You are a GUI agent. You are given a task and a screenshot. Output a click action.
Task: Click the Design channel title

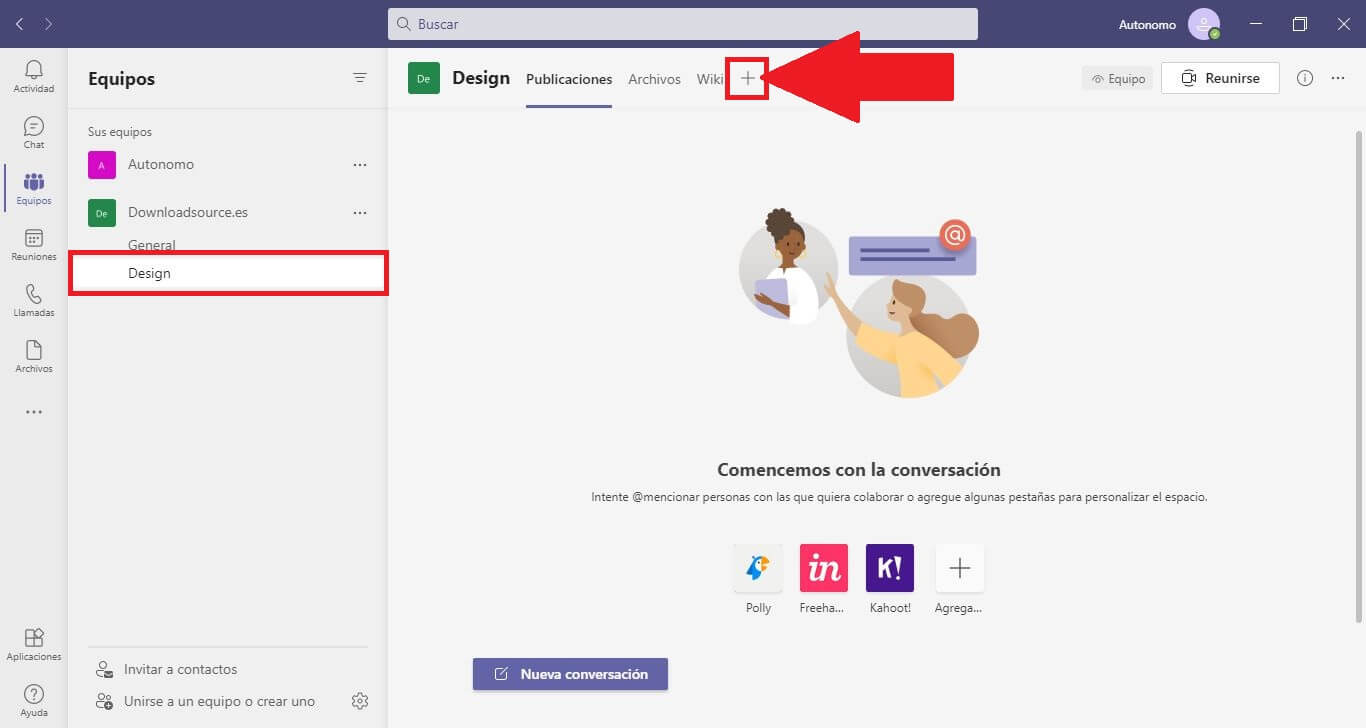click(x=481, y=78)
